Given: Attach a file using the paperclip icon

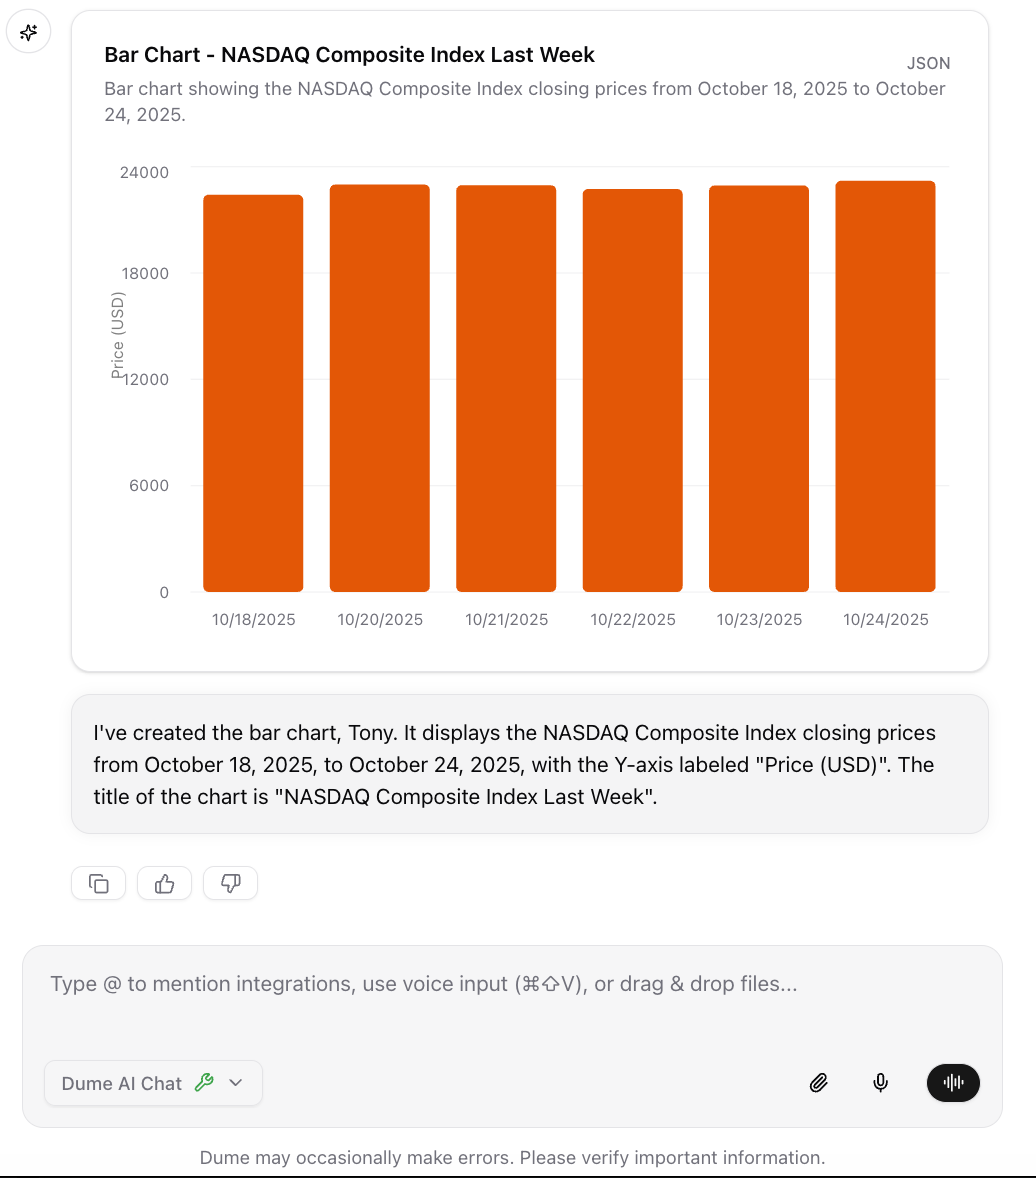Looking at the screenshot, I should pos(819,1083).
